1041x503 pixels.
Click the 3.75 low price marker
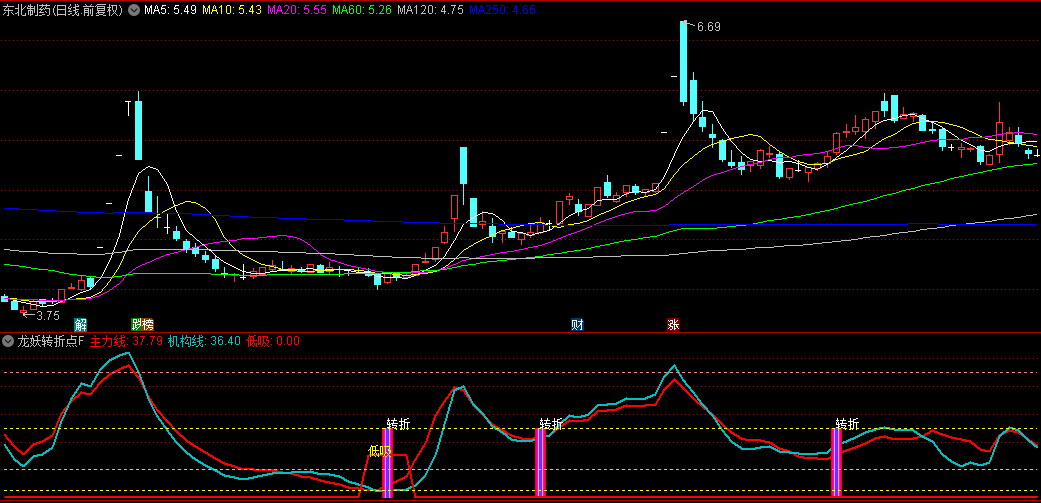click(48, 315)
